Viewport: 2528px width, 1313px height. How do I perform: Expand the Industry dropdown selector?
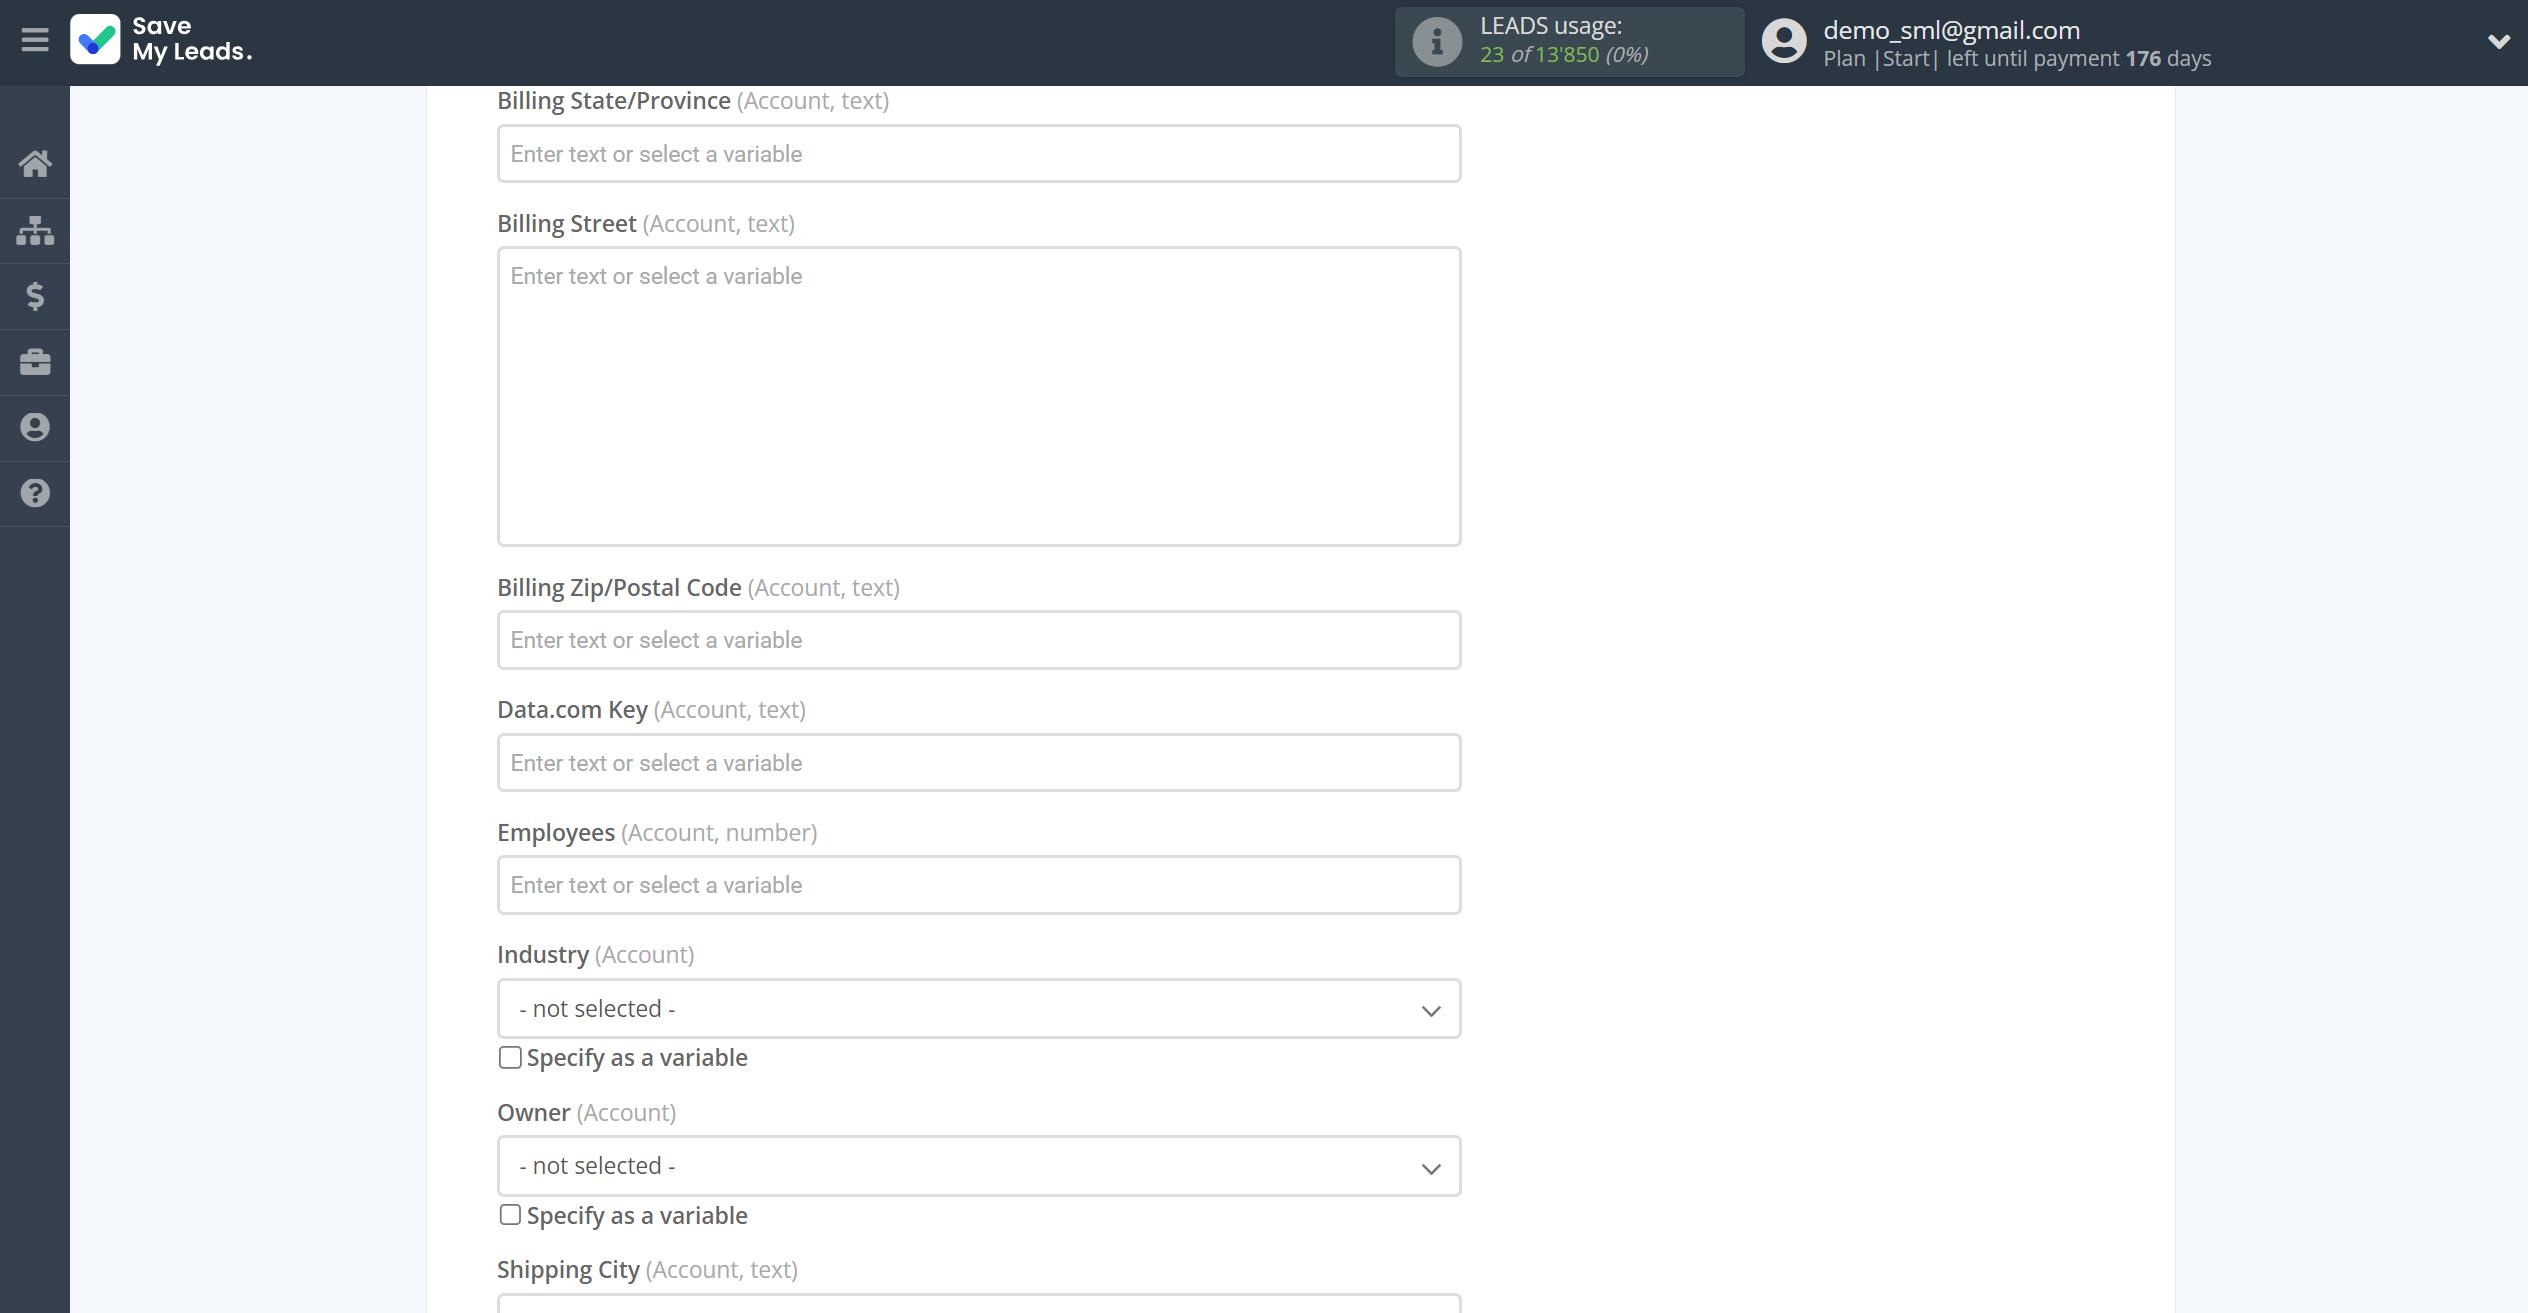(x=978, y=1007)
